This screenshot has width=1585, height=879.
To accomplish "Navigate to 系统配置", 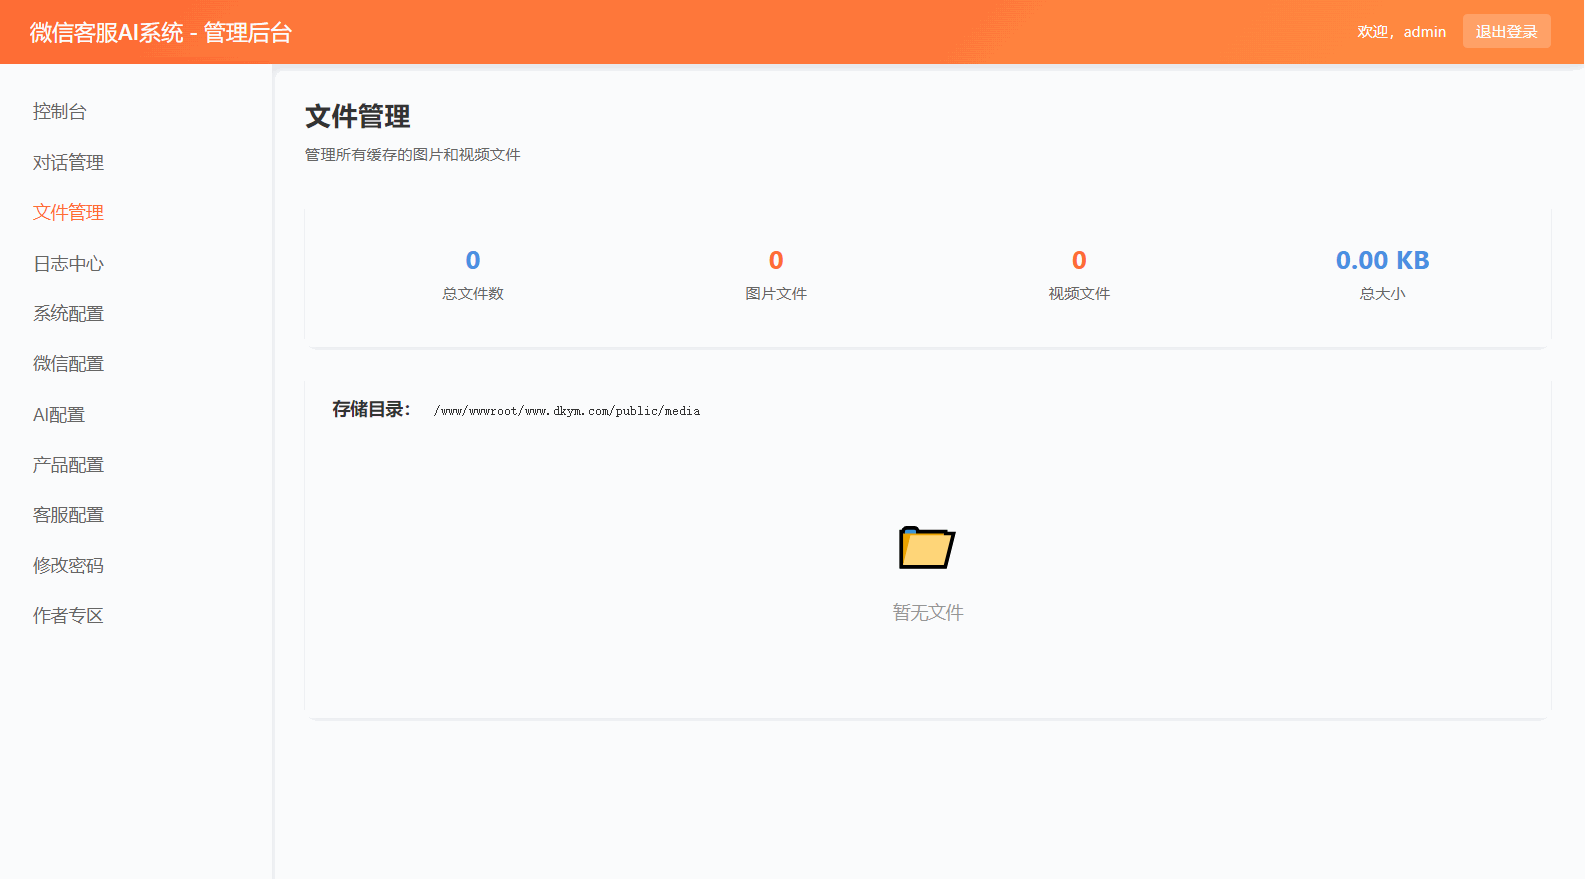I will pos(68,314).
